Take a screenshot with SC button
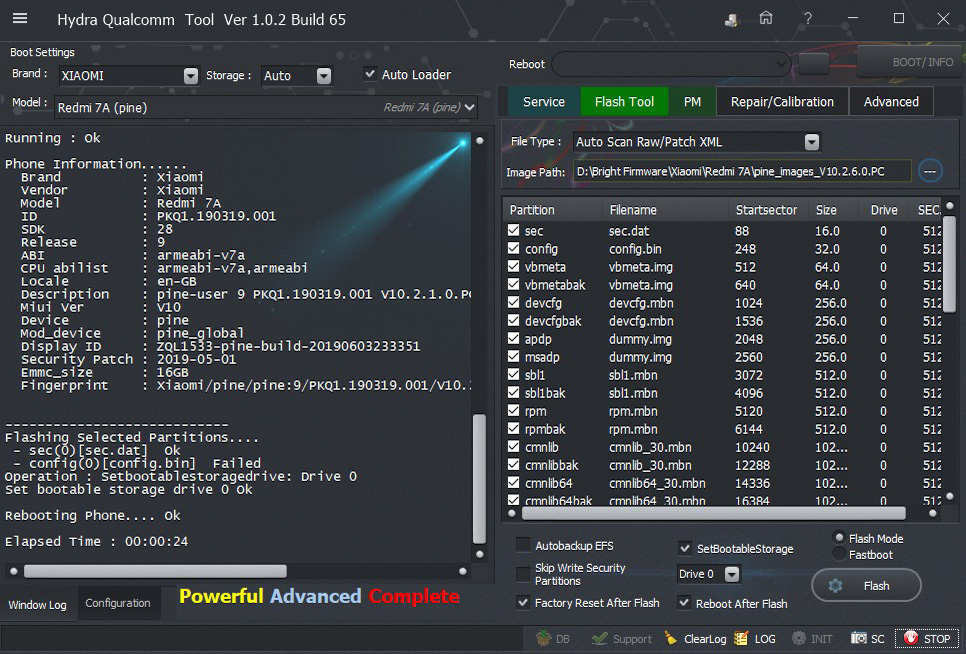Viewport: 966px width, 654px height. click(x=867, y=639)
